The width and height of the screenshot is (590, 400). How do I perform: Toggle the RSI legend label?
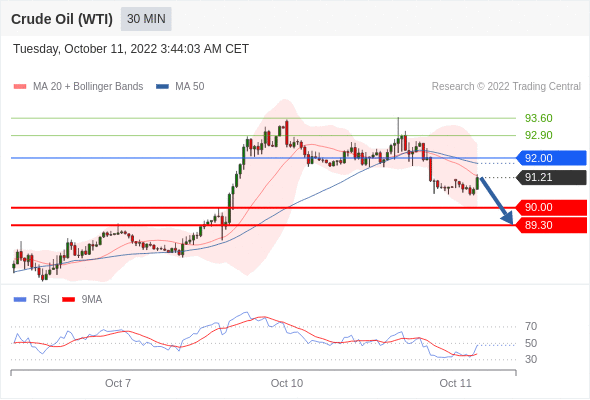click(x=41, y=300)
